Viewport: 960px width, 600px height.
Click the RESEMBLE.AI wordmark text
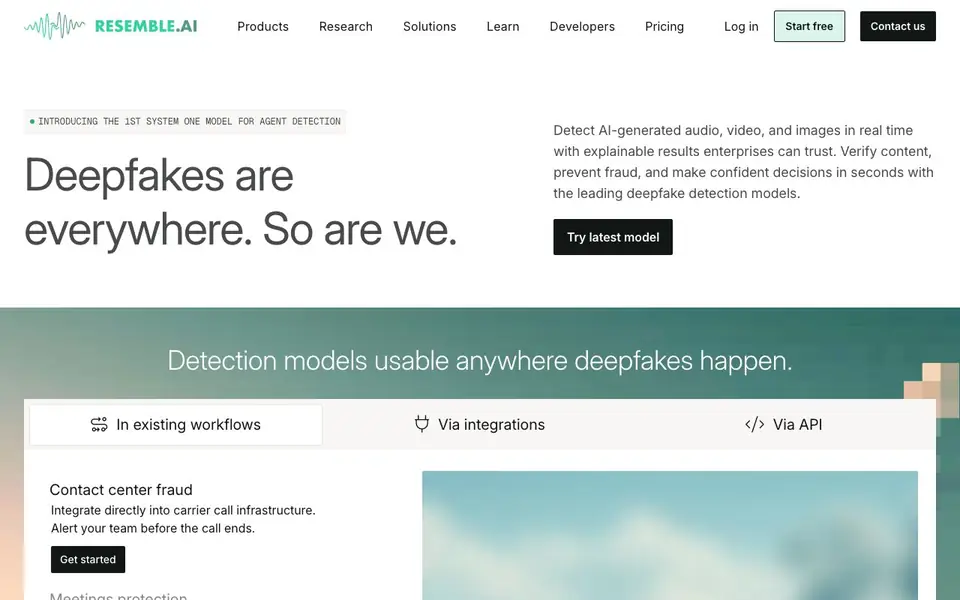coord(146,26)
